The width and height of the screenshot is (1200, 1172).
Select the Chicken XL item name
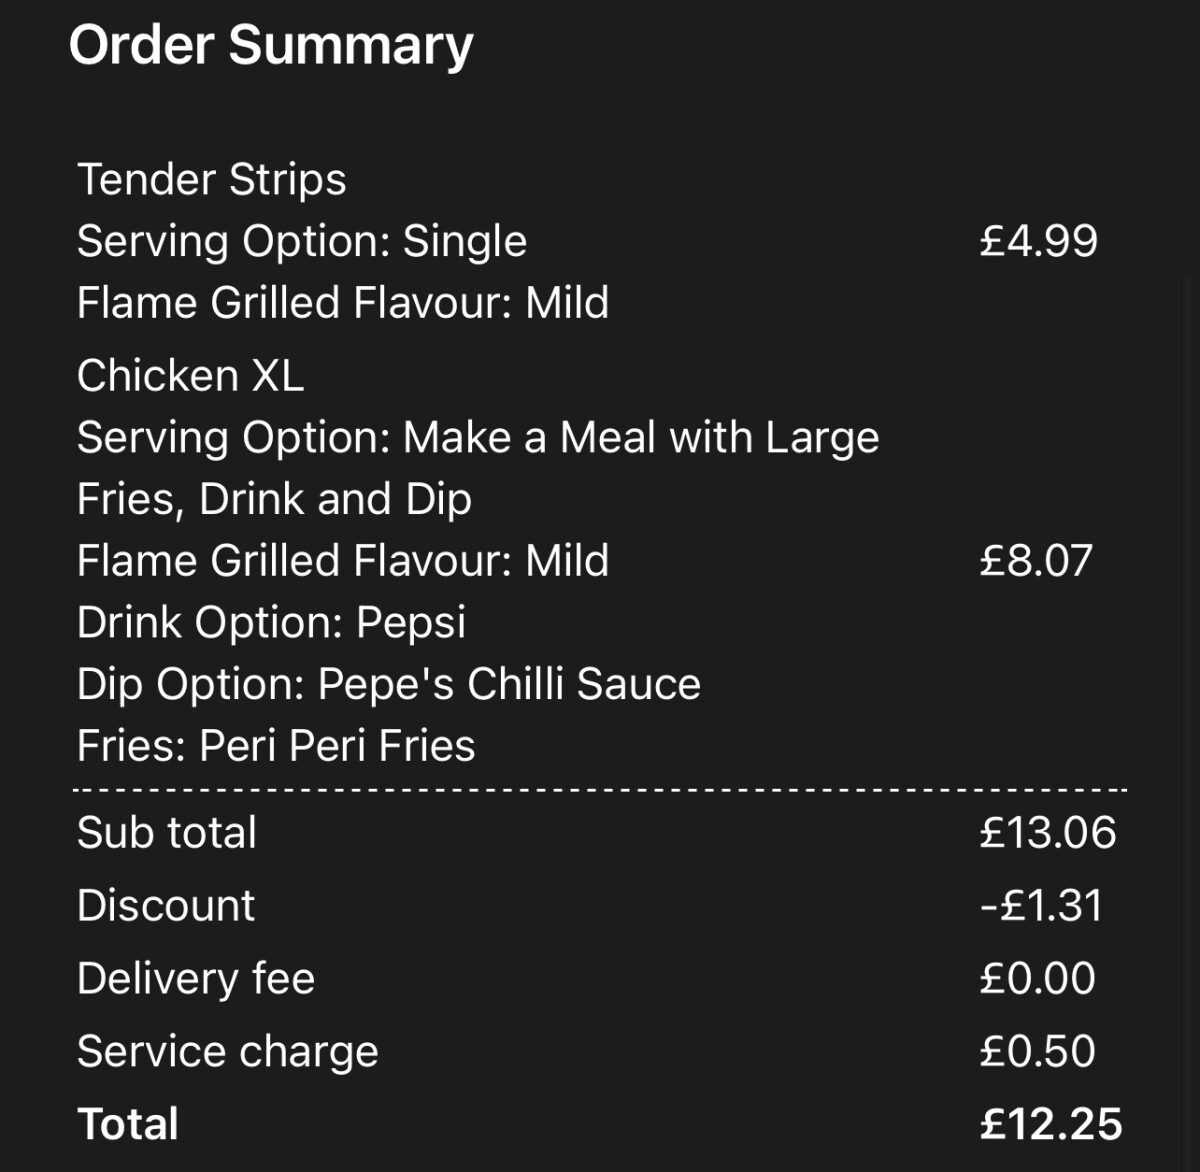(x=190, y=376)
